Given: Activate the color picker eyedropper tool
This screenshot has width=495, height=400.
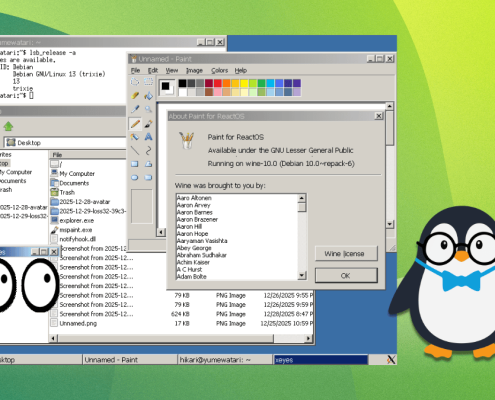Looking at the screenshot, I should coord(135,109).
